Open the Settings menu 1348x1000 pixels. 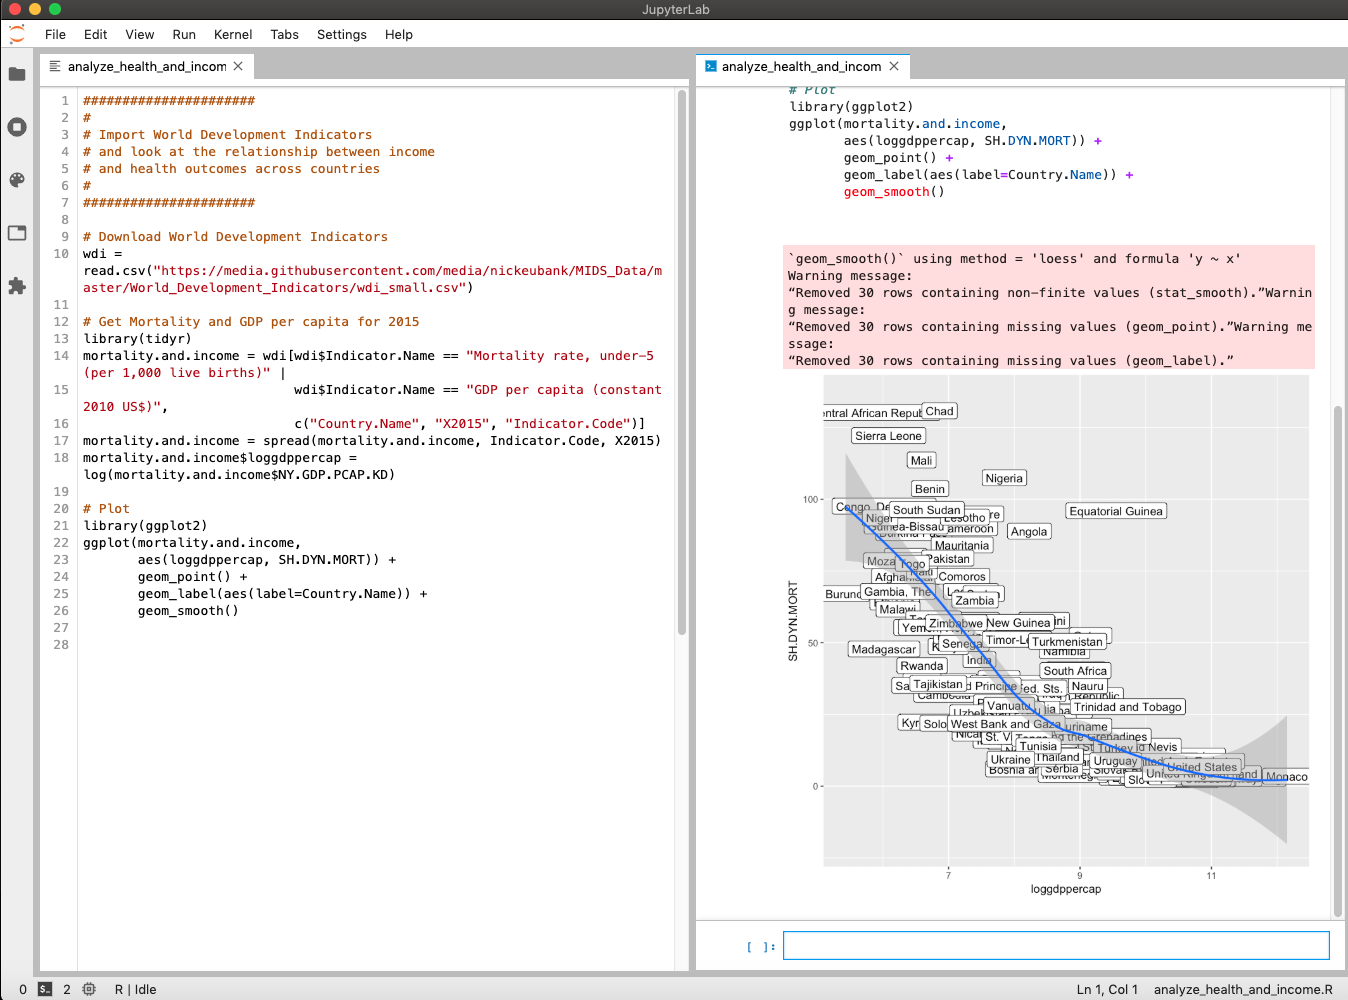click(x=341, y=34)
